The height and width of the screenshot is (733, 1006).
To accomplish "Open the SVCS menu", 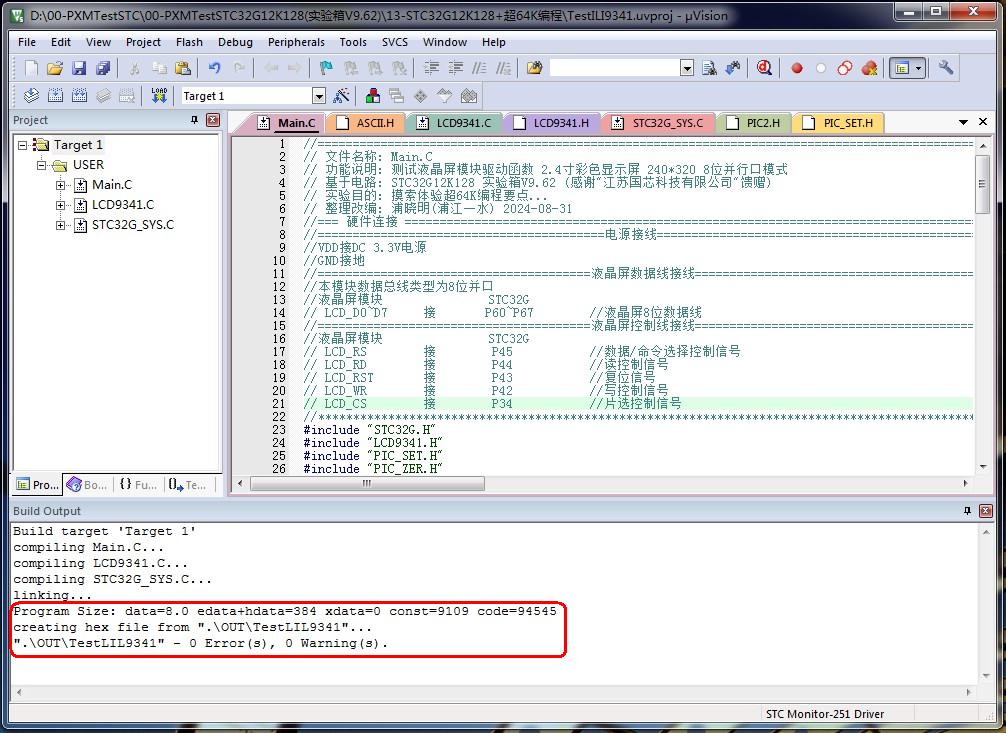I will [x=395, y=42].
